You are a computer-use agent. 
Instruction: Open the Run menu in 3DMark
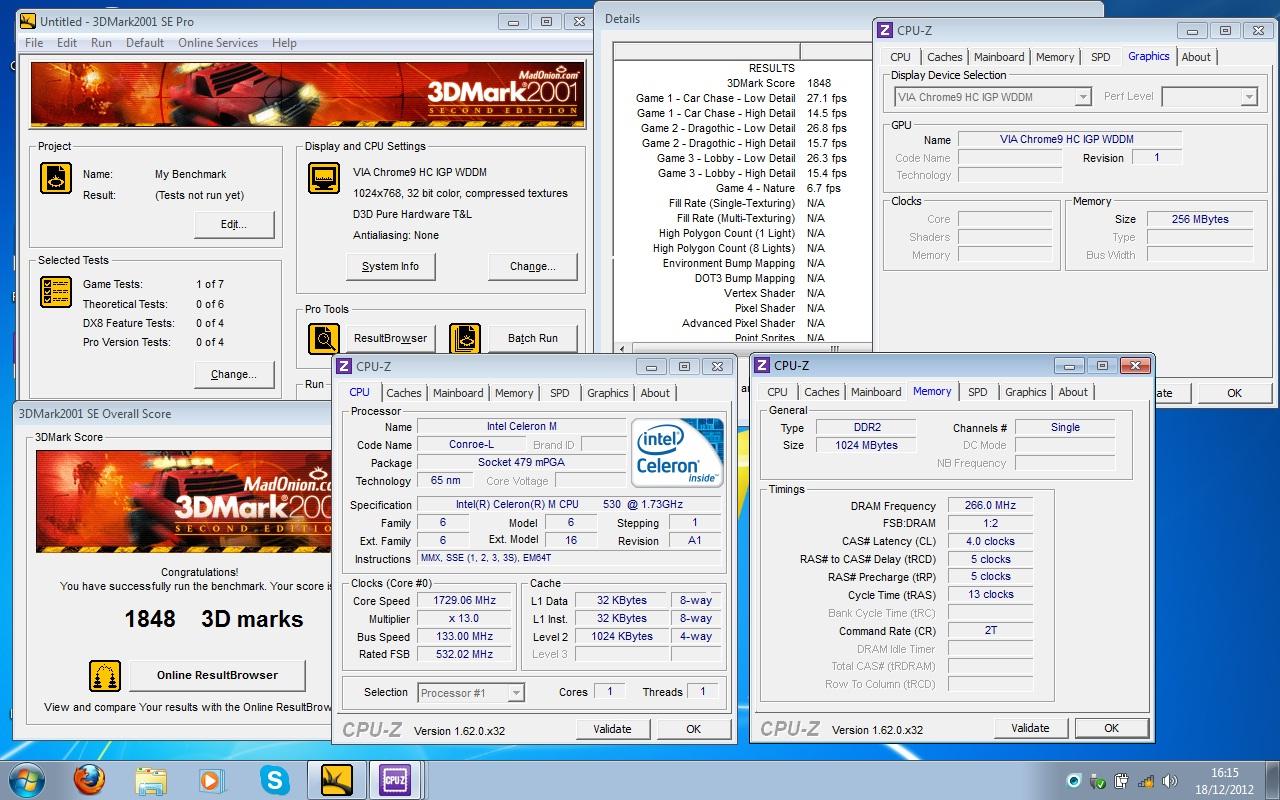[x=101, y=43]
